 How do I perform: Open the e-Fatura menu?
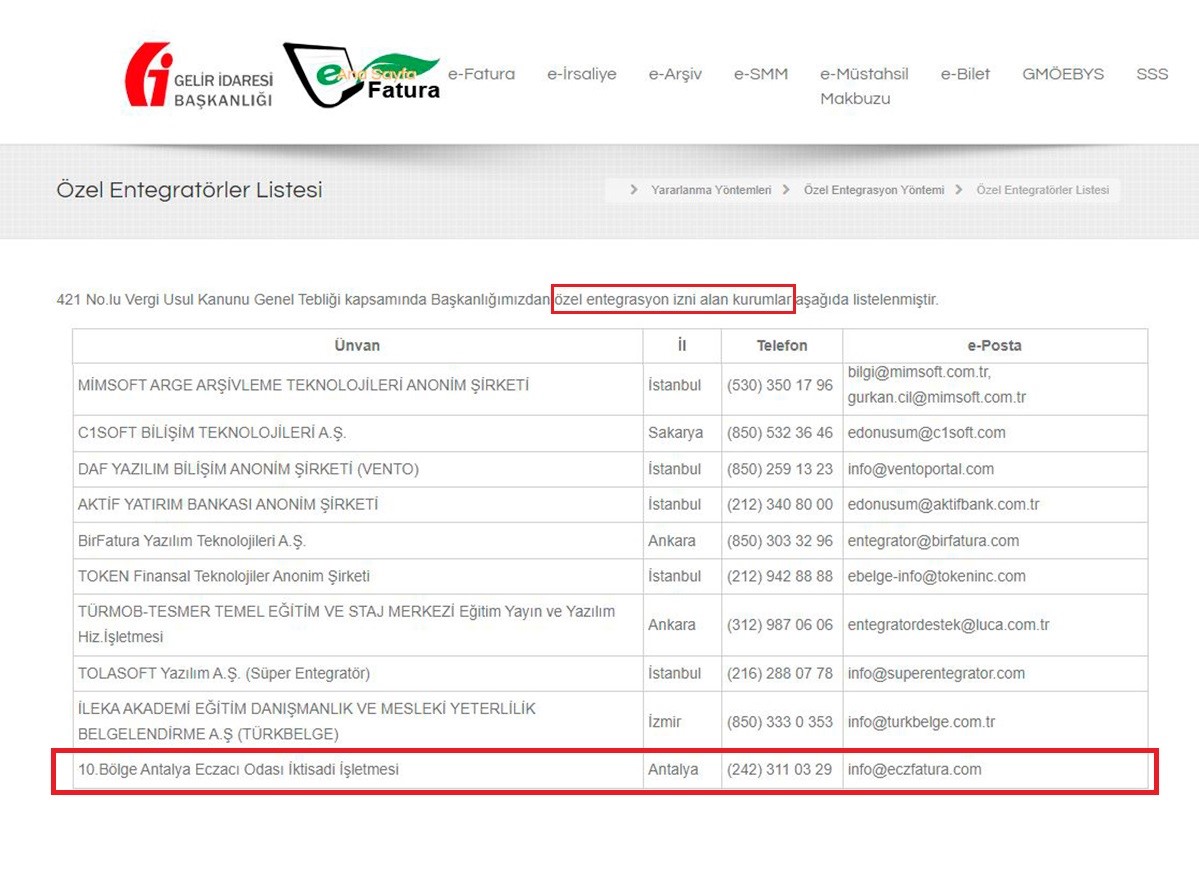click(481, 74)
